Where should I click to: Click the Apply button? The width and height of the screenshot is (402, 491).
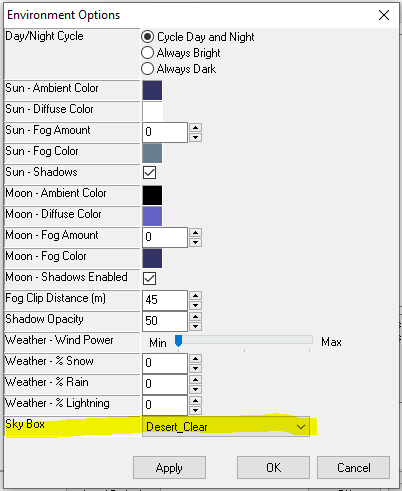[x=169, y=467]
